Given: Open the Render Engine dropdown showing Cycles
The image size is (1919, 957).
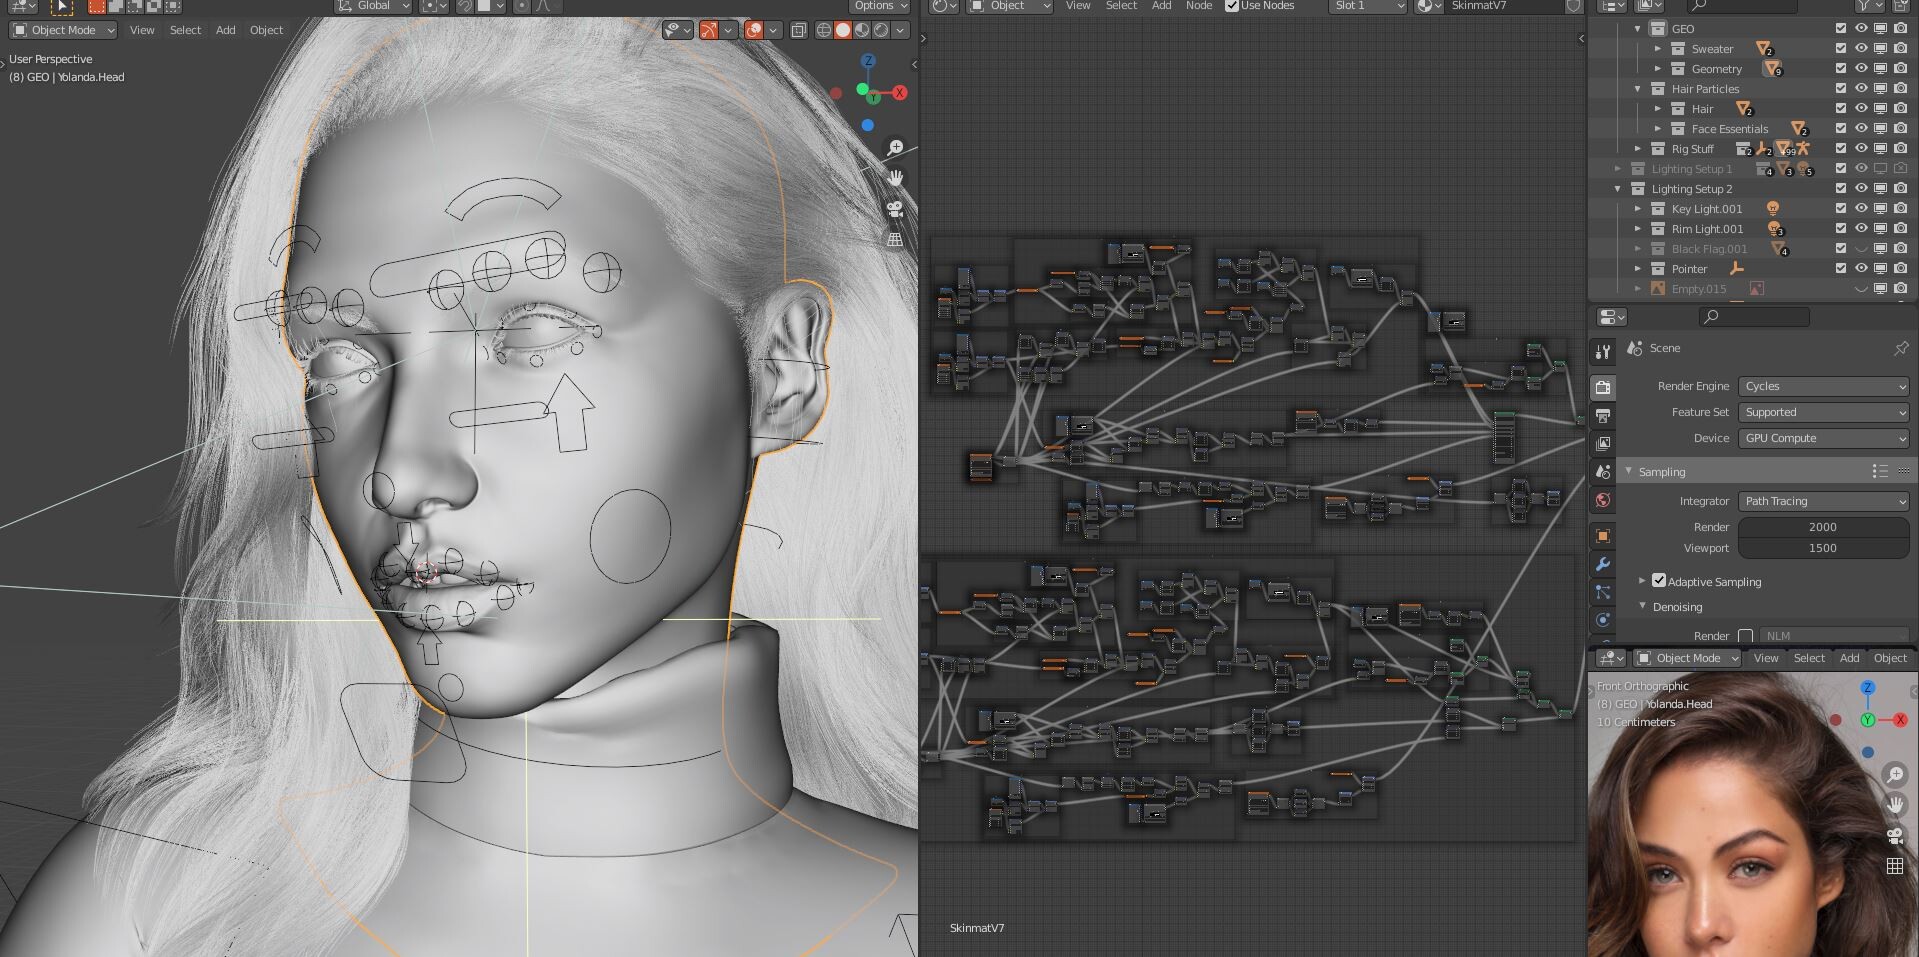Looking at the screenshot, I should tap(1824, 386).
